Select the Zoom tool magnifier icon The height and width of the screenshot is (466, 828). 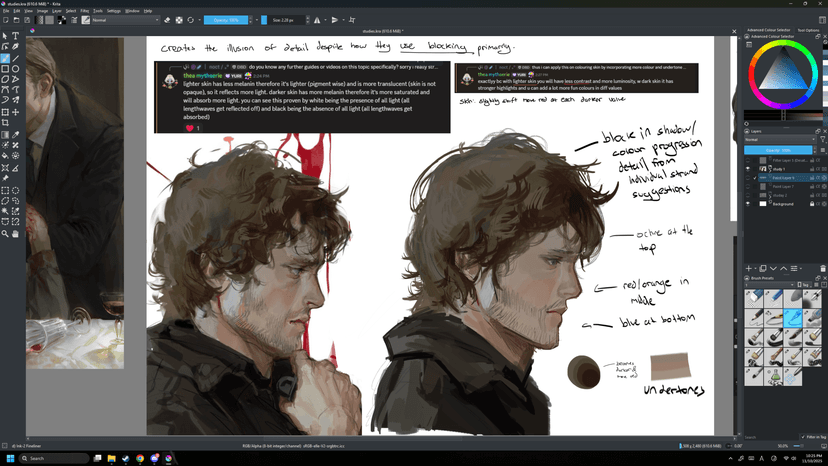[5, 234]
